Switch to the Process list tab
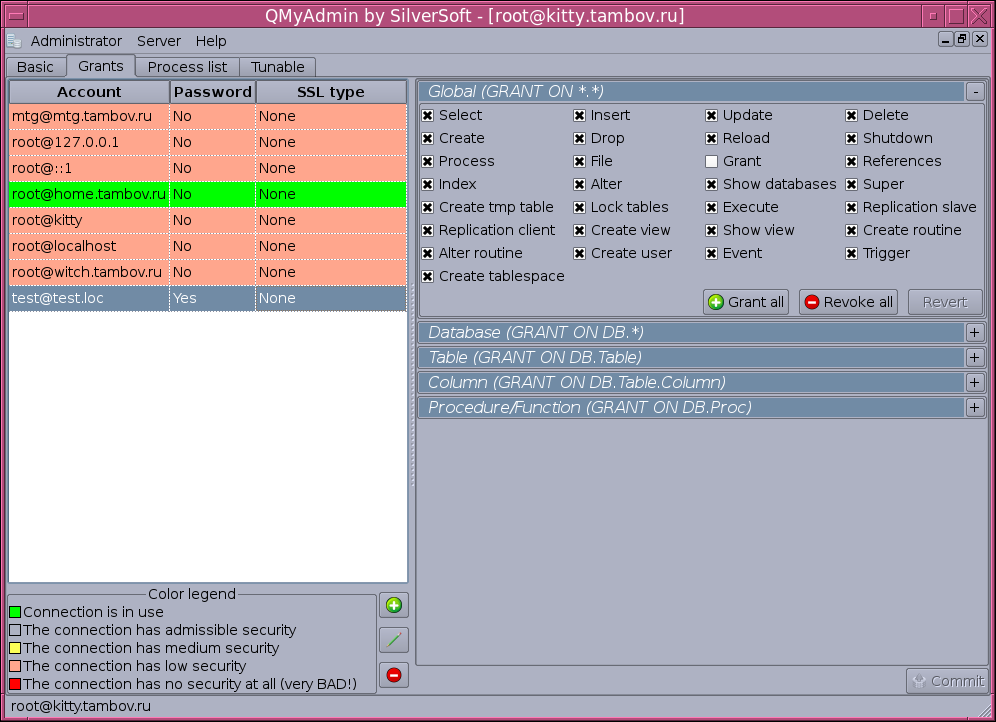Viewport: 996px width, 722px height. (187, 67)
